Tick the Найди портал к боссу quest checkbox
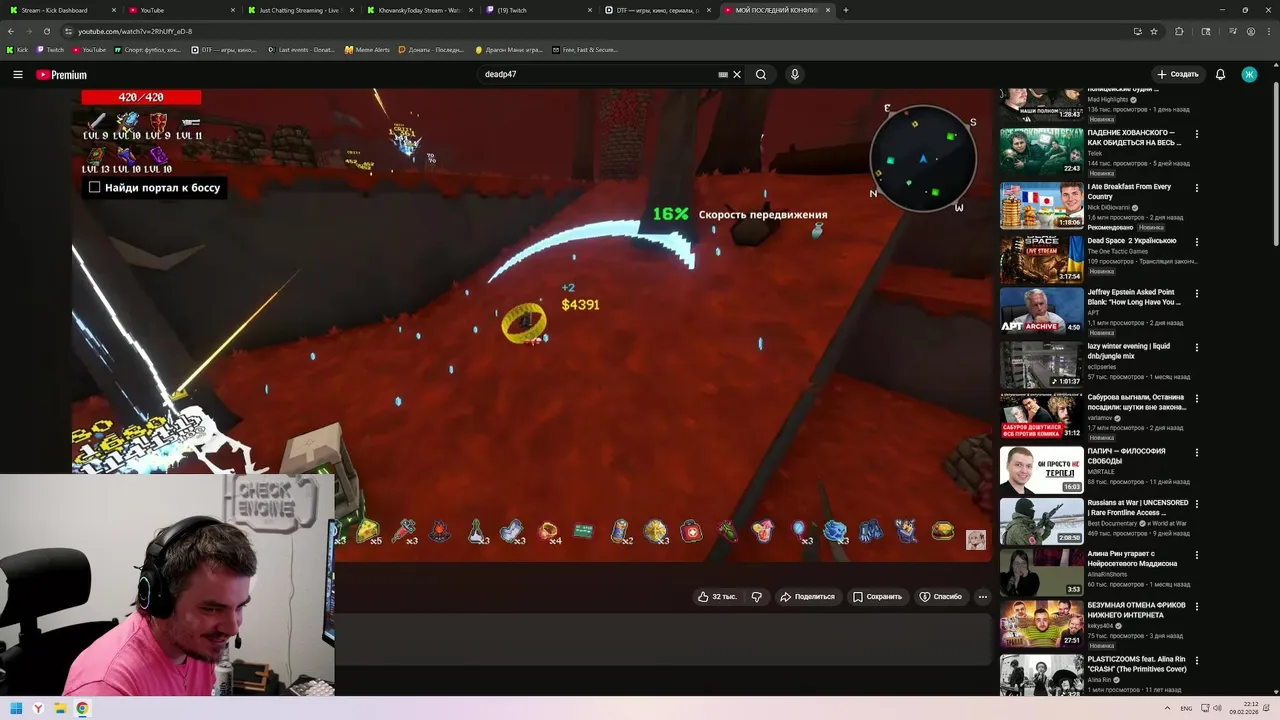 coord(94,187)
